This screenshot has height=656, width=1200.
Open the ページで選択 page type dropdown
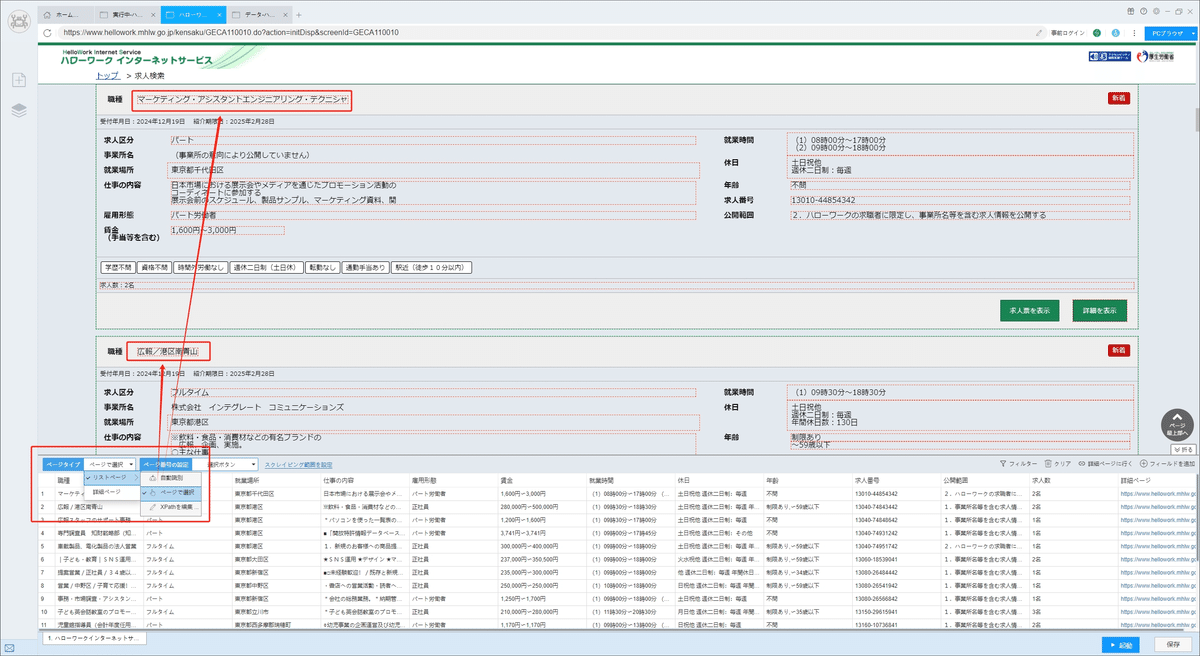tap(109, 465)
